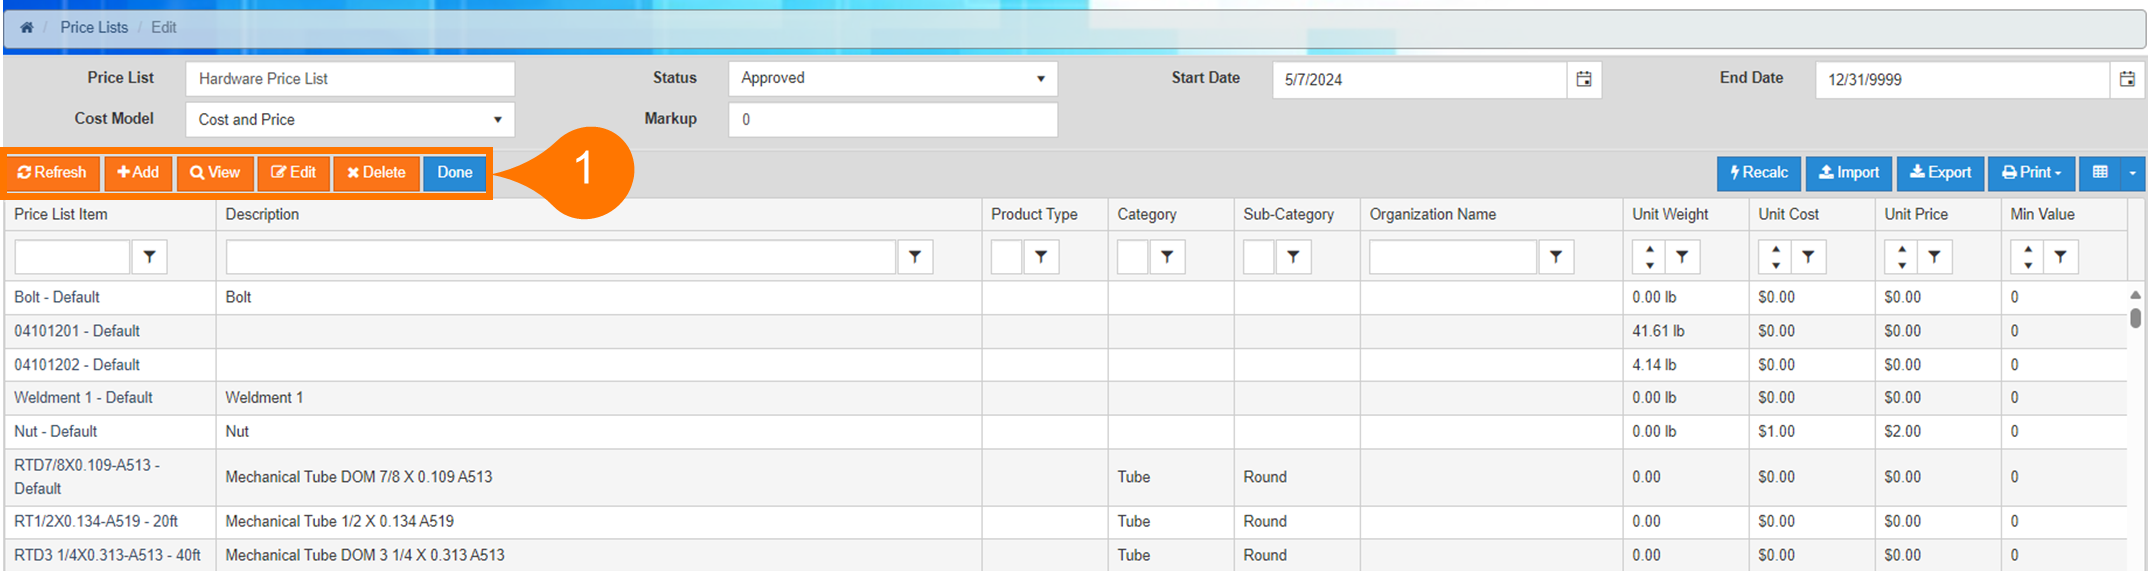
Task: Go to Price Lists breadcrumb link
Action: click(x=94, y=28)
